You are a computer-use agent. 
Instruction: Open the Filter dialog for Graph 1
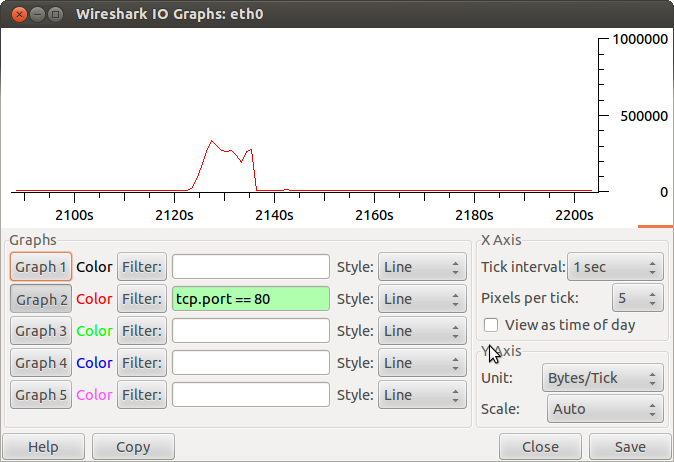pyautogui.click(x=142, y=267)
